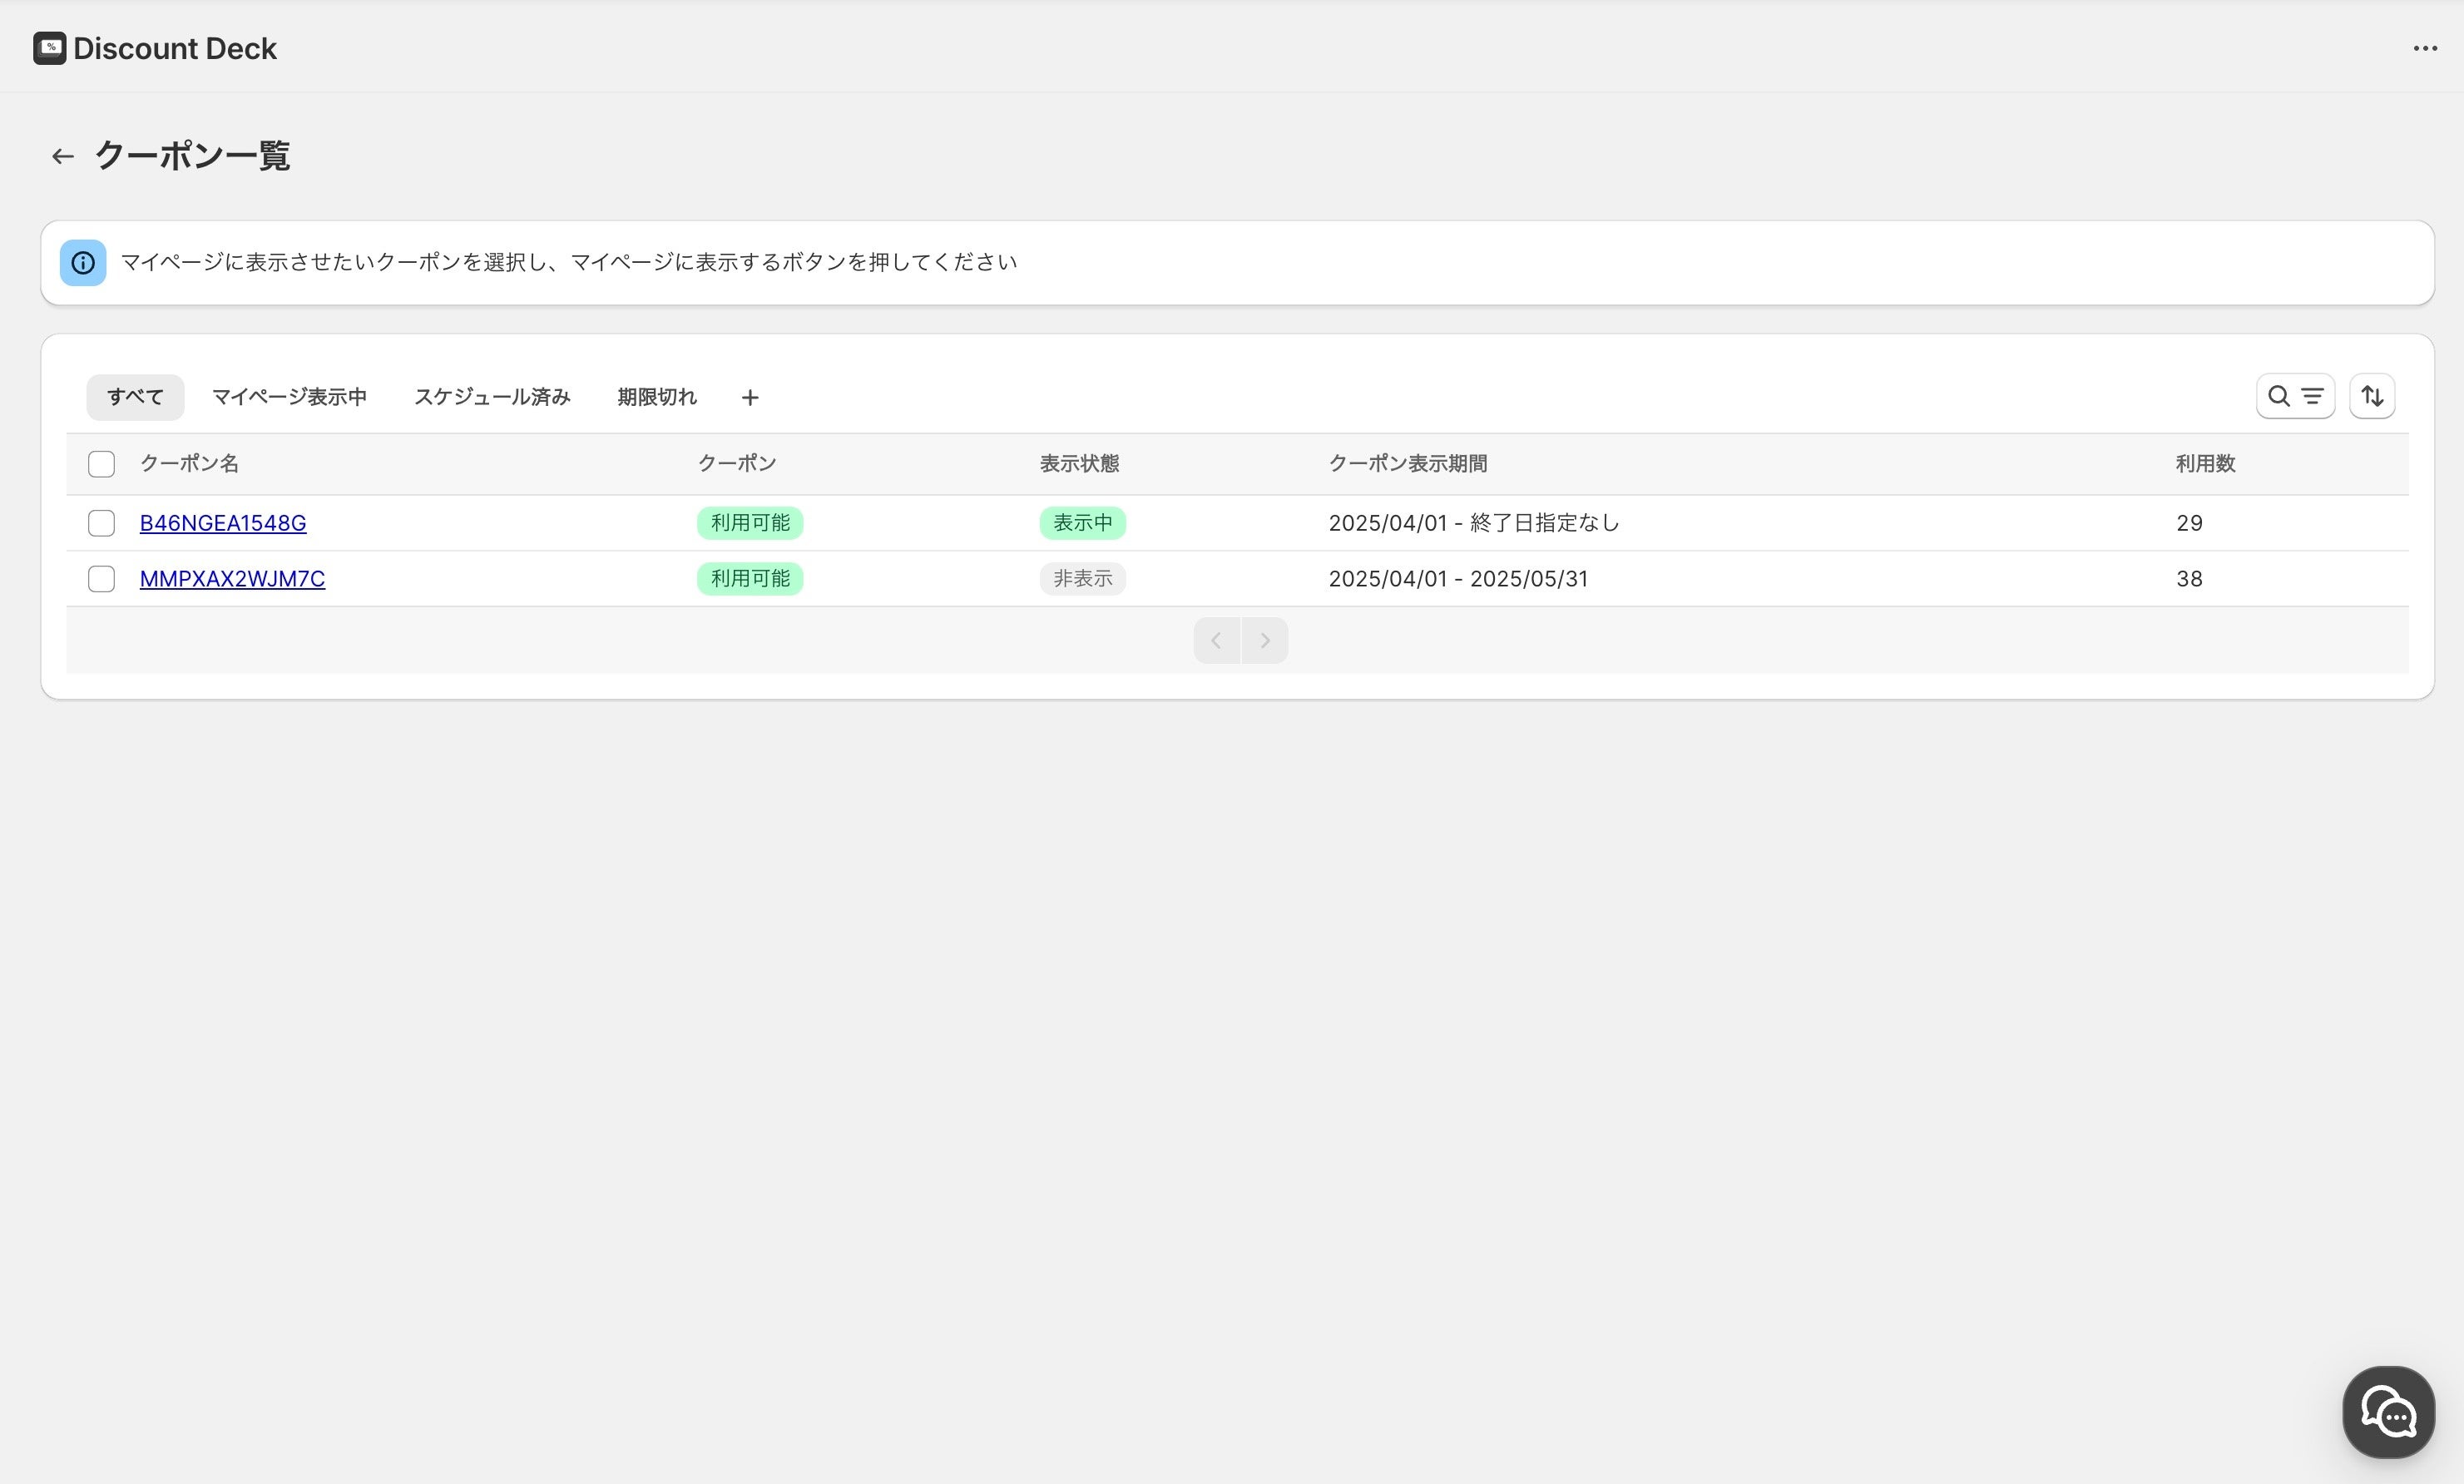
Task: Click the 非表示 status badge
Action: [x=1082, y=579]
